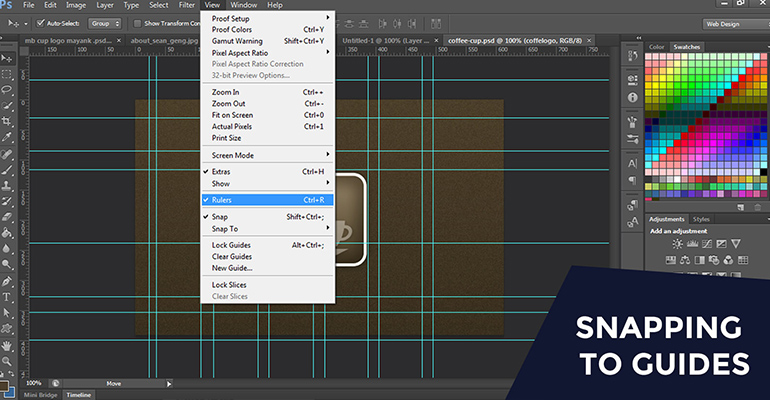Choose Zoom In from View menu
770x400 pixels.
coord(268,92)
